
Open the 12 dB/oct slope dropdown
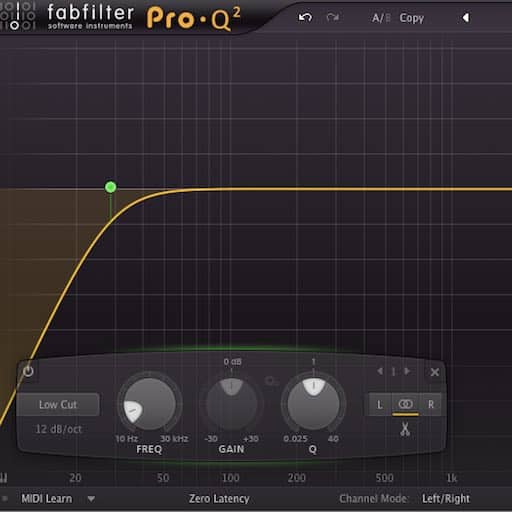[x=58, y=429]
